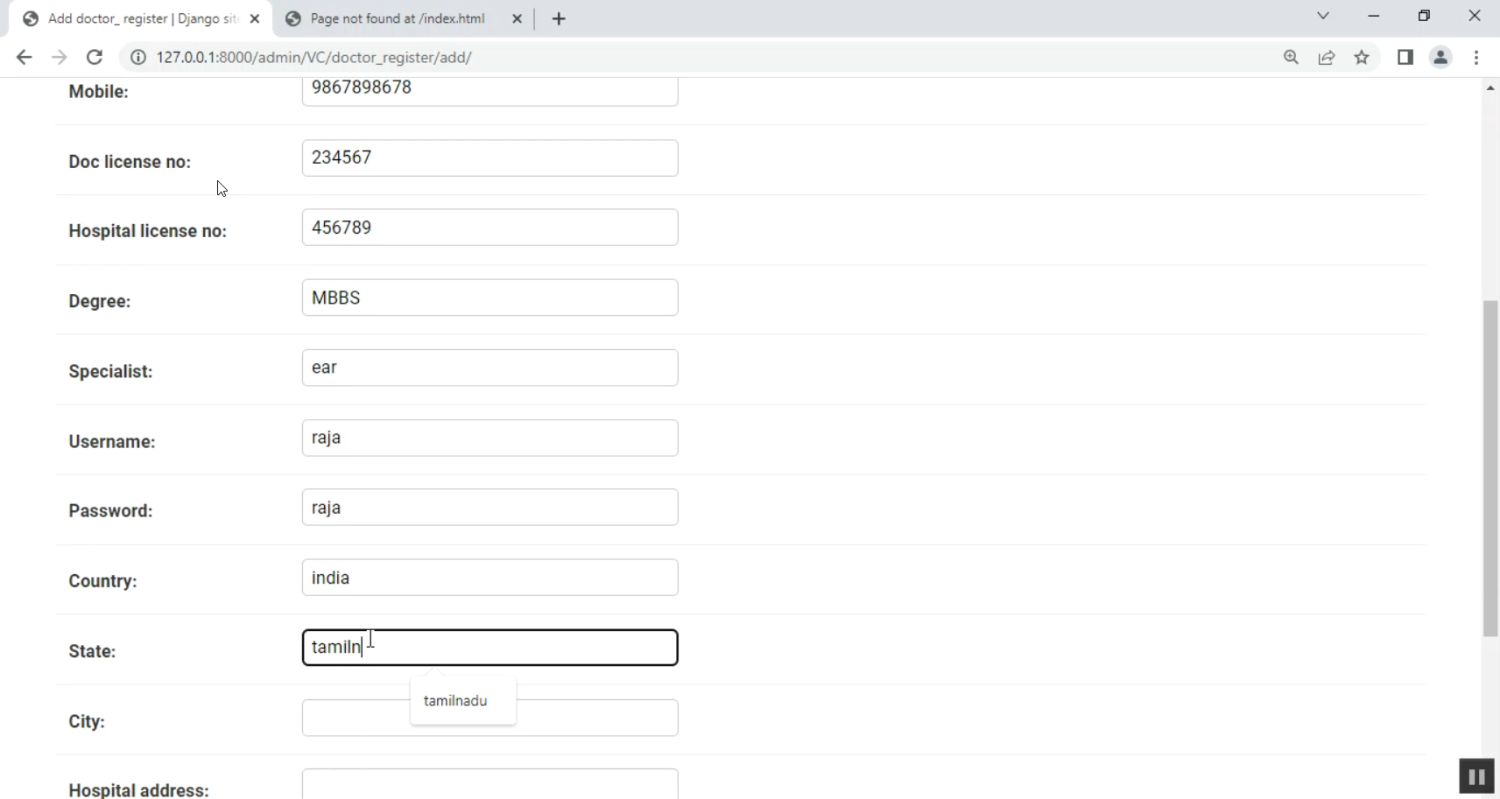The image size is (1500, 799).
Task: Open the zoom magnifier icon in address bar
Action: click(1291, 58)
